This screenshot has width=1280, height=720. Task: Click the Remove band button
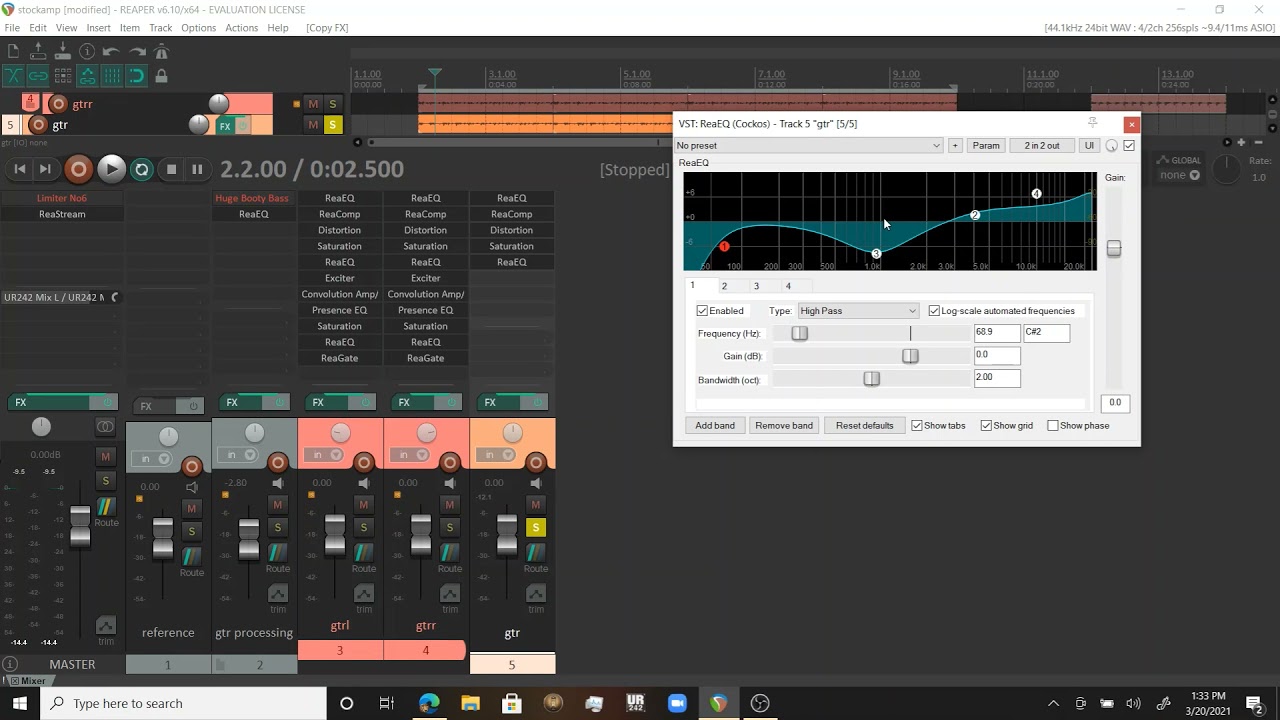click(x=784, y=426)
